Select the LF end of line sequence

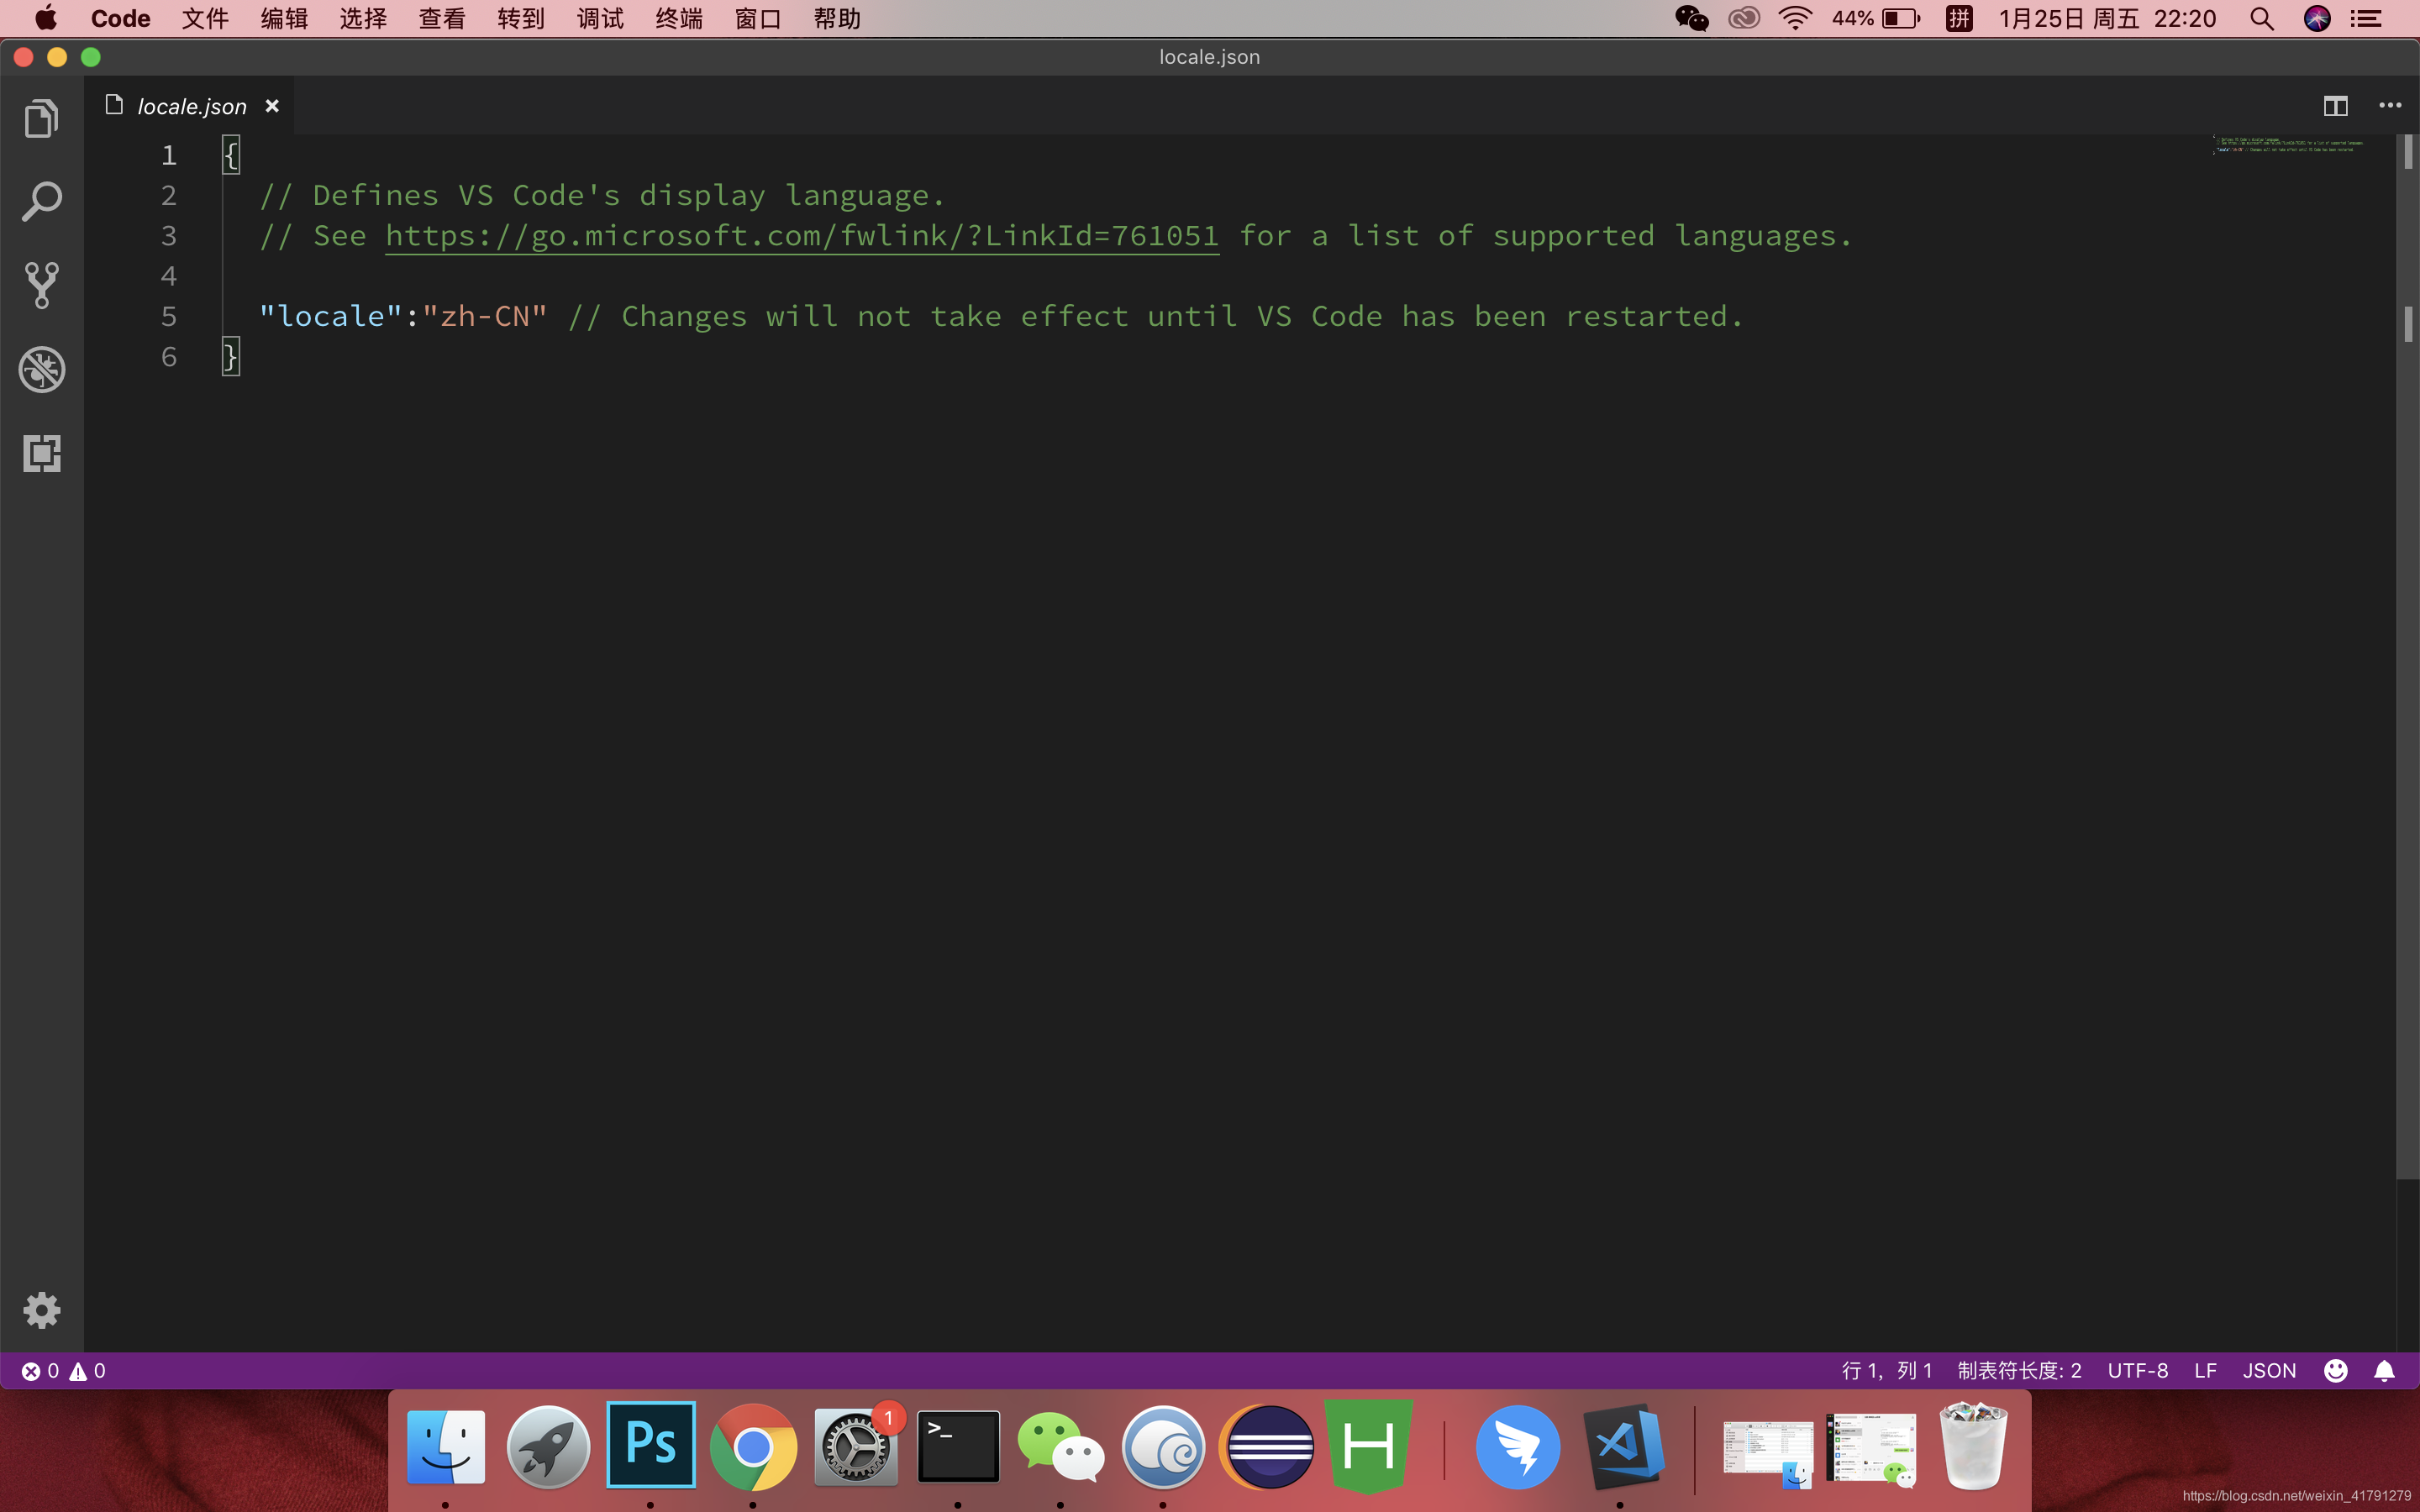(x=2205, y=1371)
